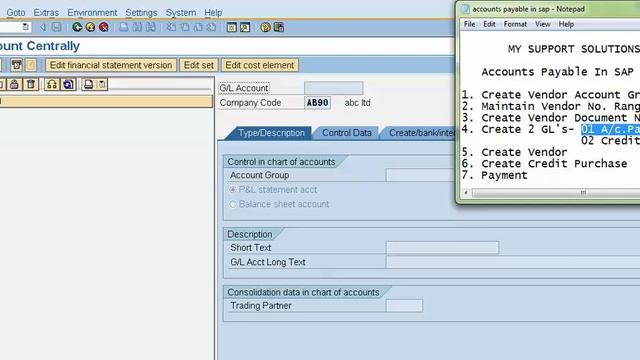640x360 pixels.
Task: Click the Create New Session icon
Action: [231, 27]
